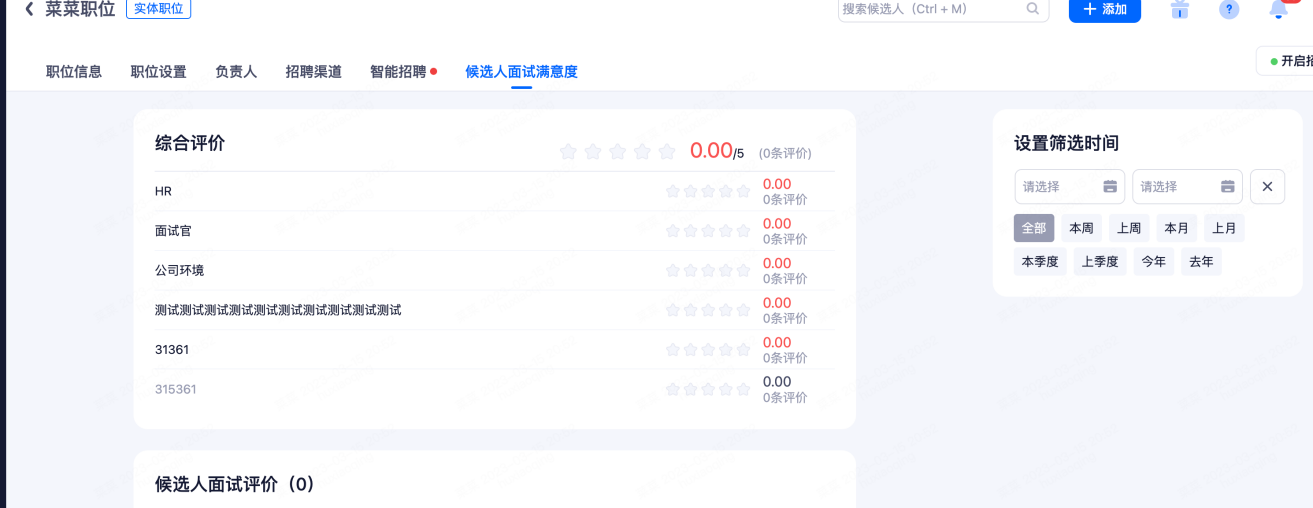Switch to the 职位信息 tab

74,72
